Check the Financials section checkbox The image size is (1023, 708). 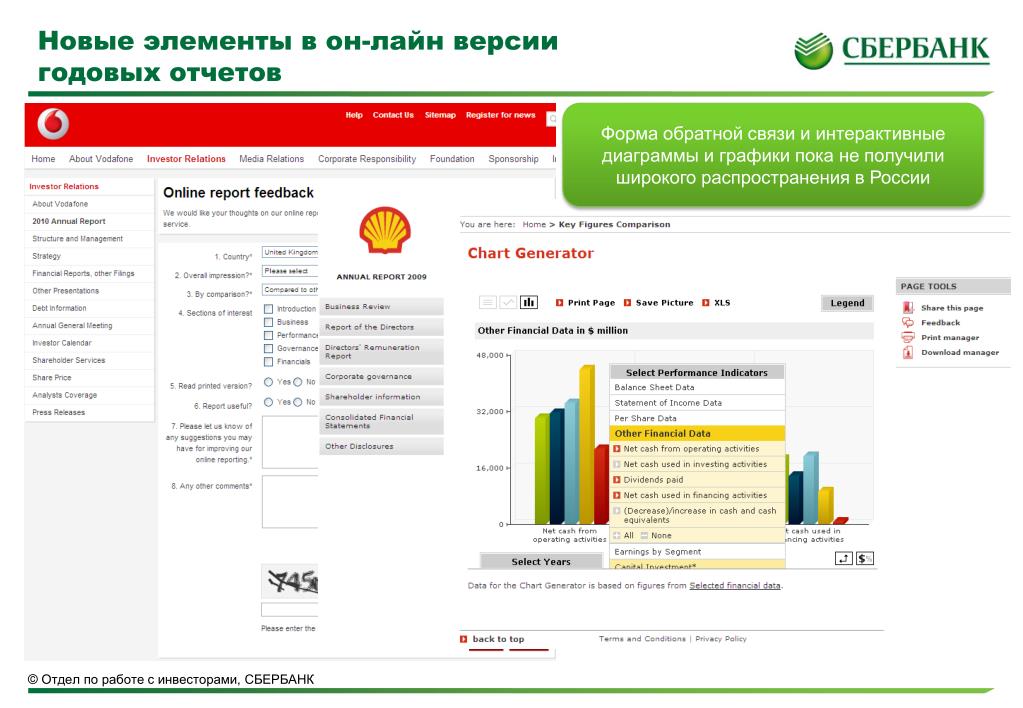point(268,362)
